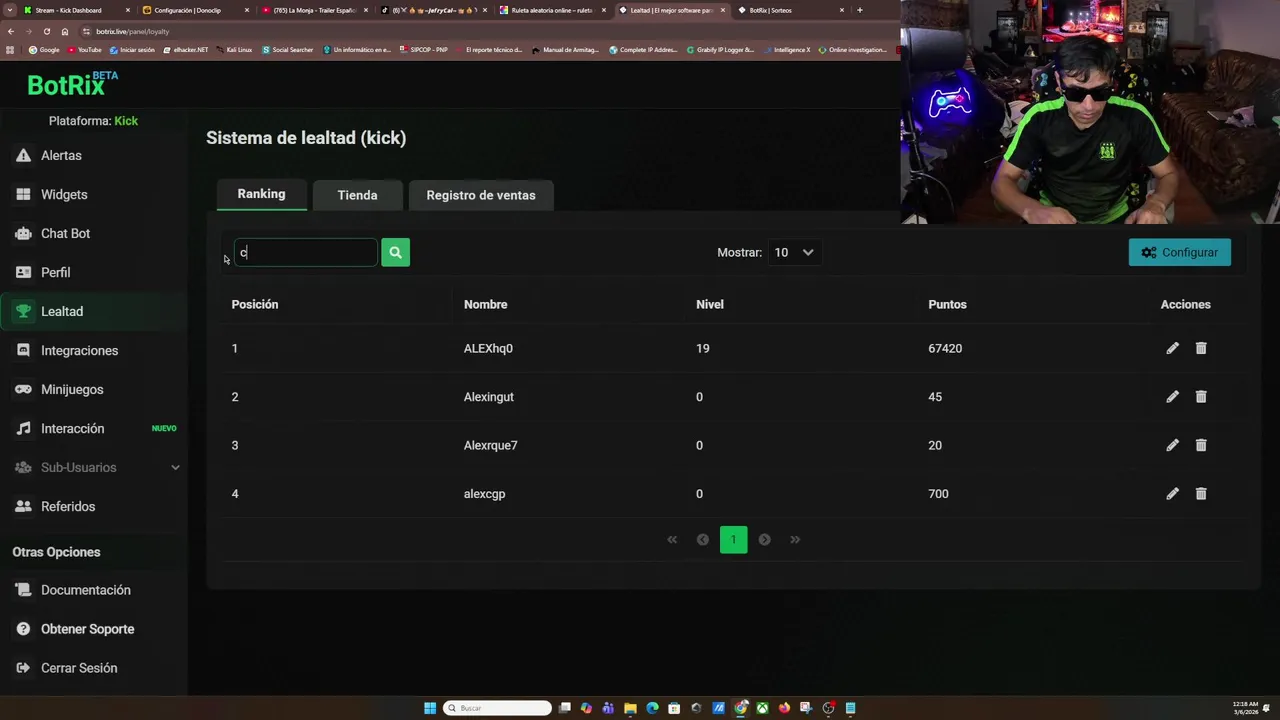1280x720 pixels.
Task: Edit the alexcgp row with the pencil
Action: (x=1172, y=494)
